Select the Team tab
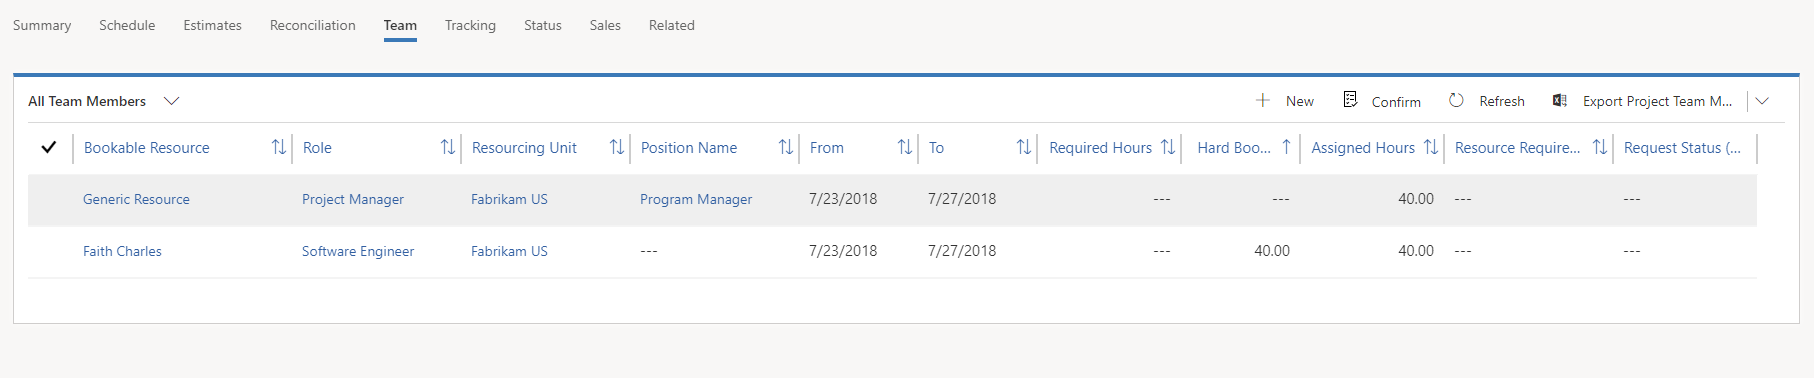Screen dimensions: 1814x378 point(400,25)
